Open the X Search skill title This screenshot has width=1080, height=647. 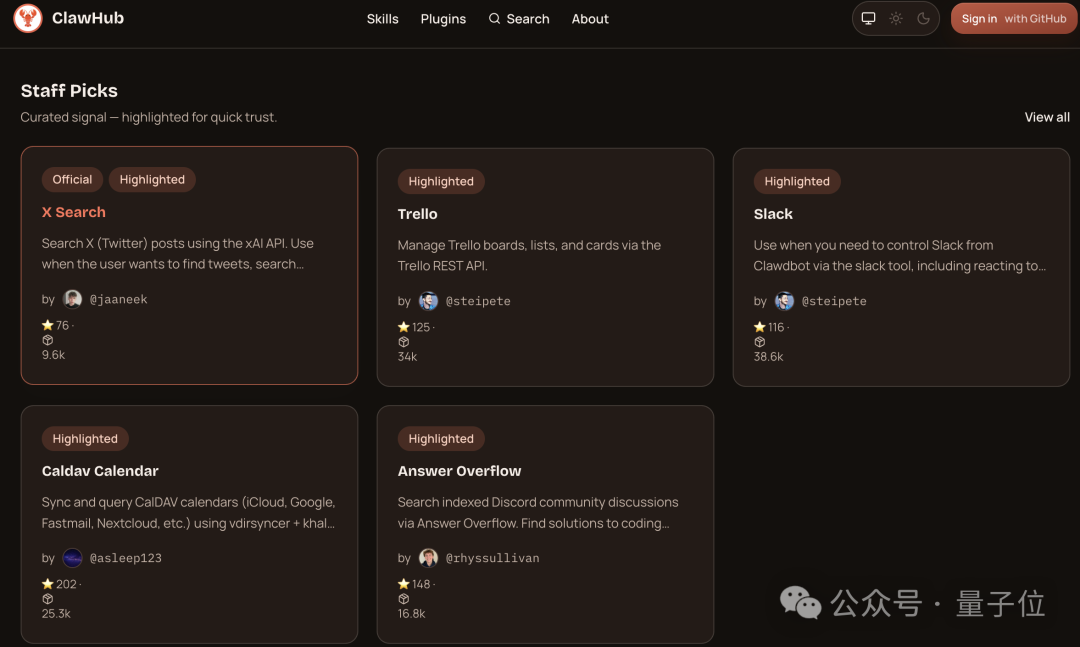(73, 212)
